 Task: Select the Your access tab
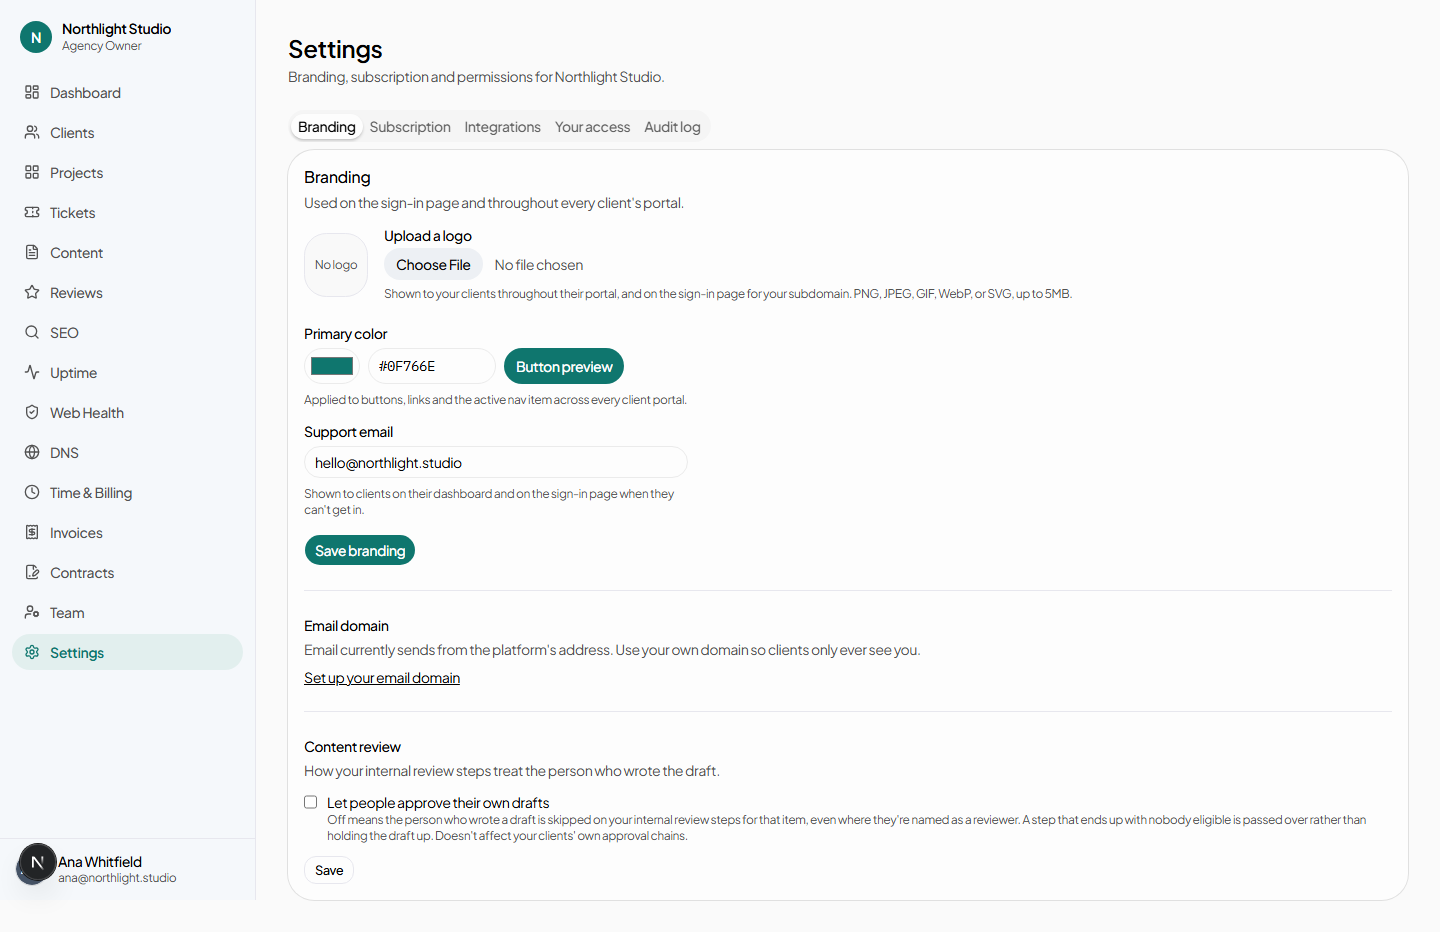(x=592, y=127)
